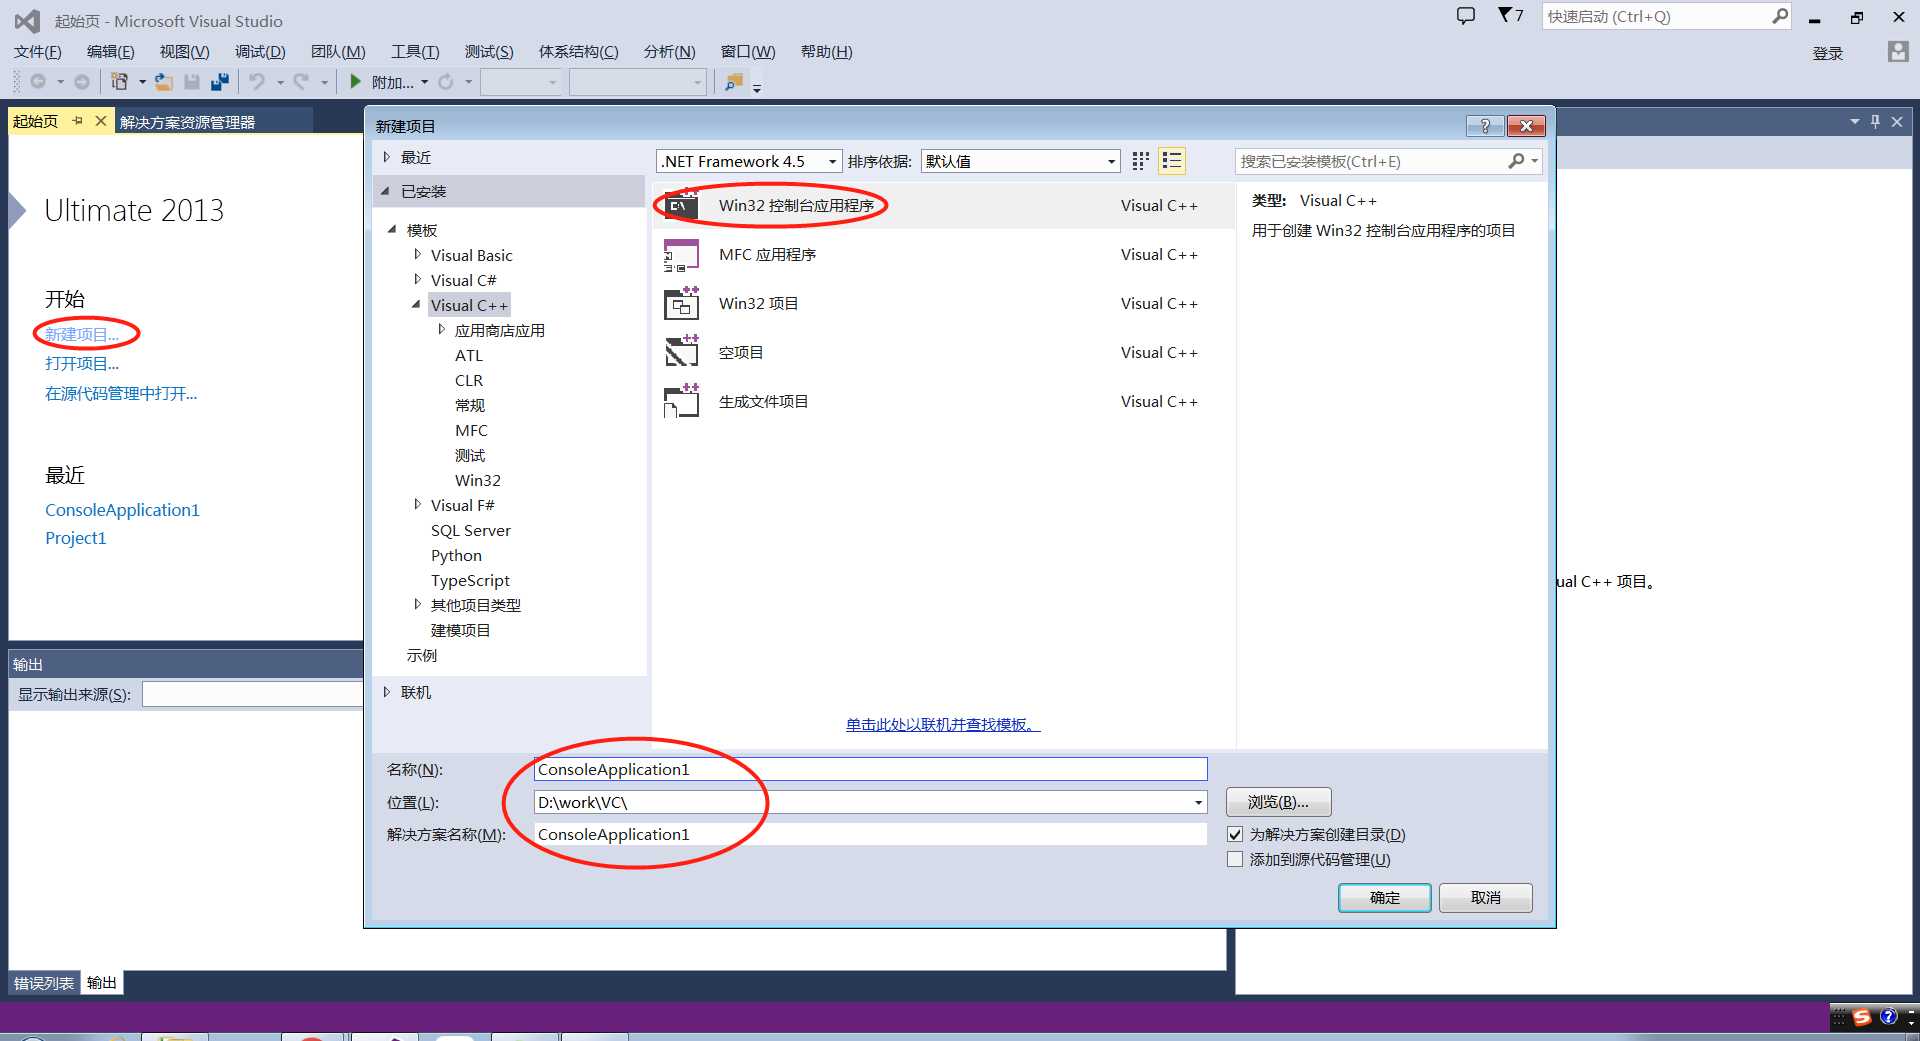1920x1041 pixels.
Task: Click the 单击此处以联机并查找模板 link
Action: point(943,725)
